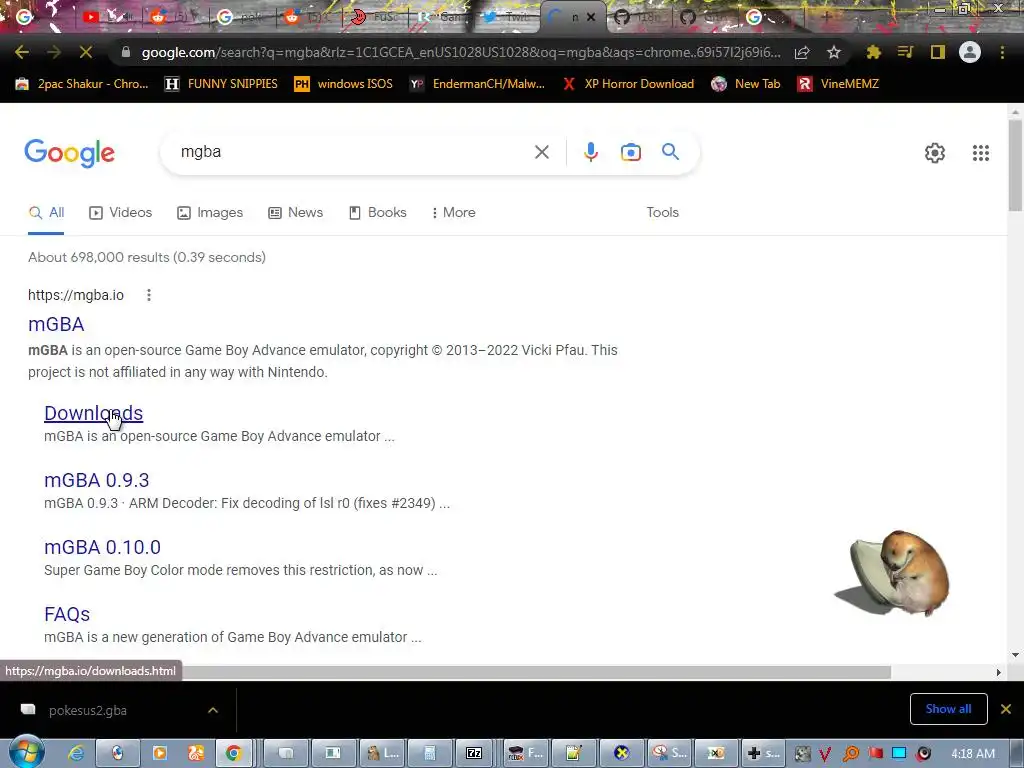Open the mGBA main result link

pyautogui.click(x=56, y=325)
